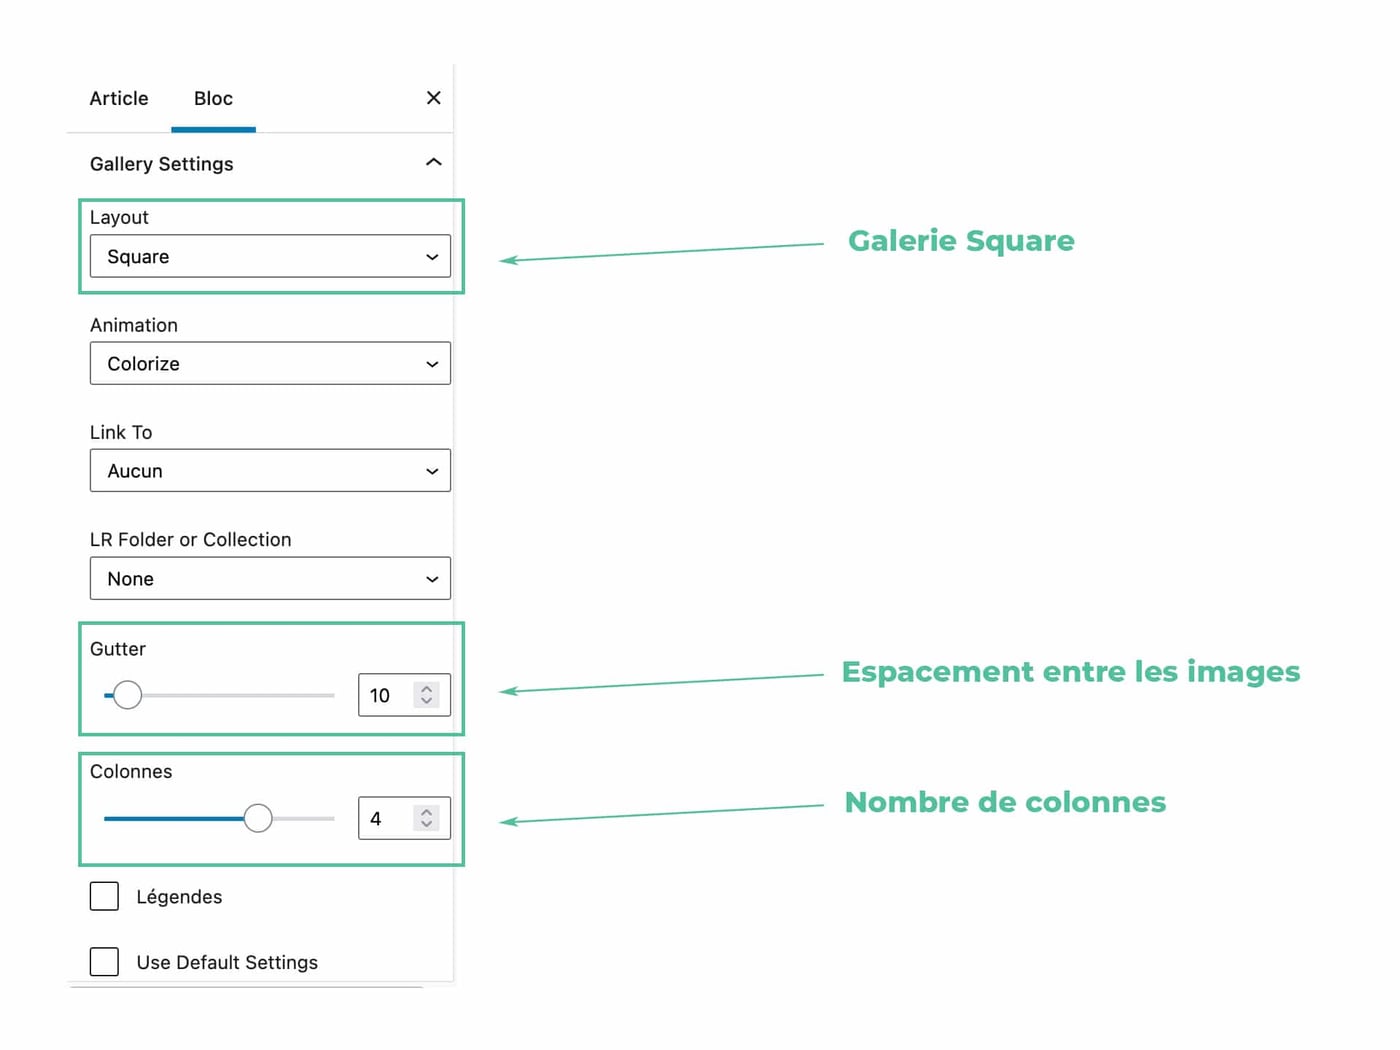Screen dimensions: 1400x1050
Task: Click the Gutter number input field
Action: 385,696
